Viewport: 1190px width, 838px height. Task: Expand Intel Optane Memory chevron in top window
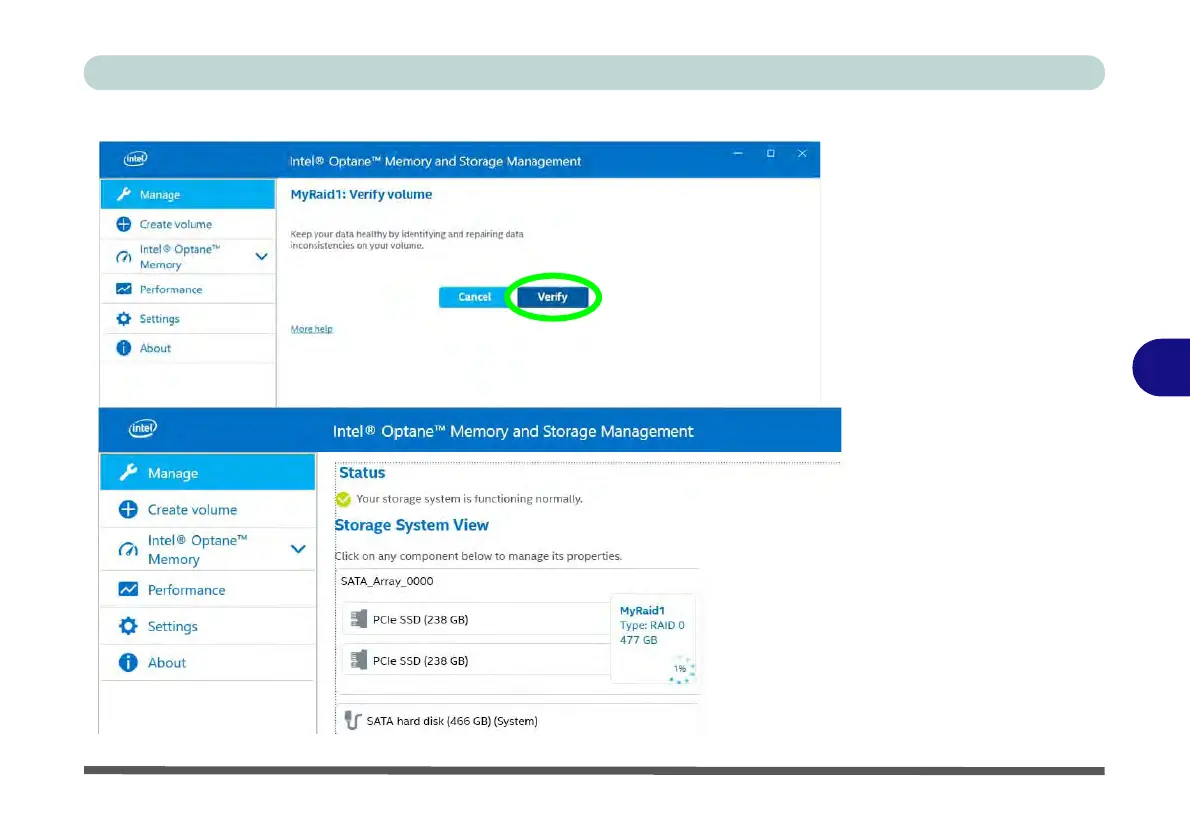[261, 257]
